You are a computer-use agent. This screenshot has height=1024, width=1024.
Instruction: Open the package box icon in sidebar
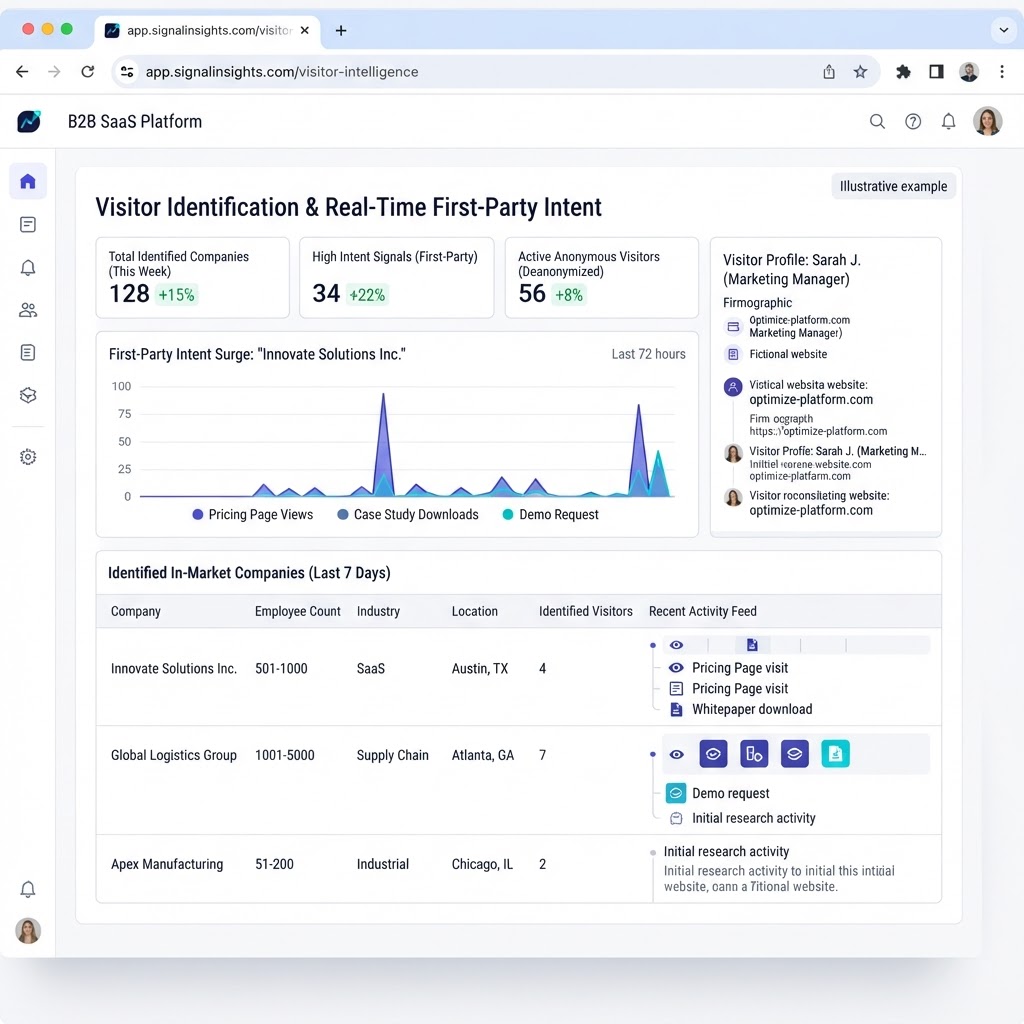pyautogui.click(x=27, y=395)
